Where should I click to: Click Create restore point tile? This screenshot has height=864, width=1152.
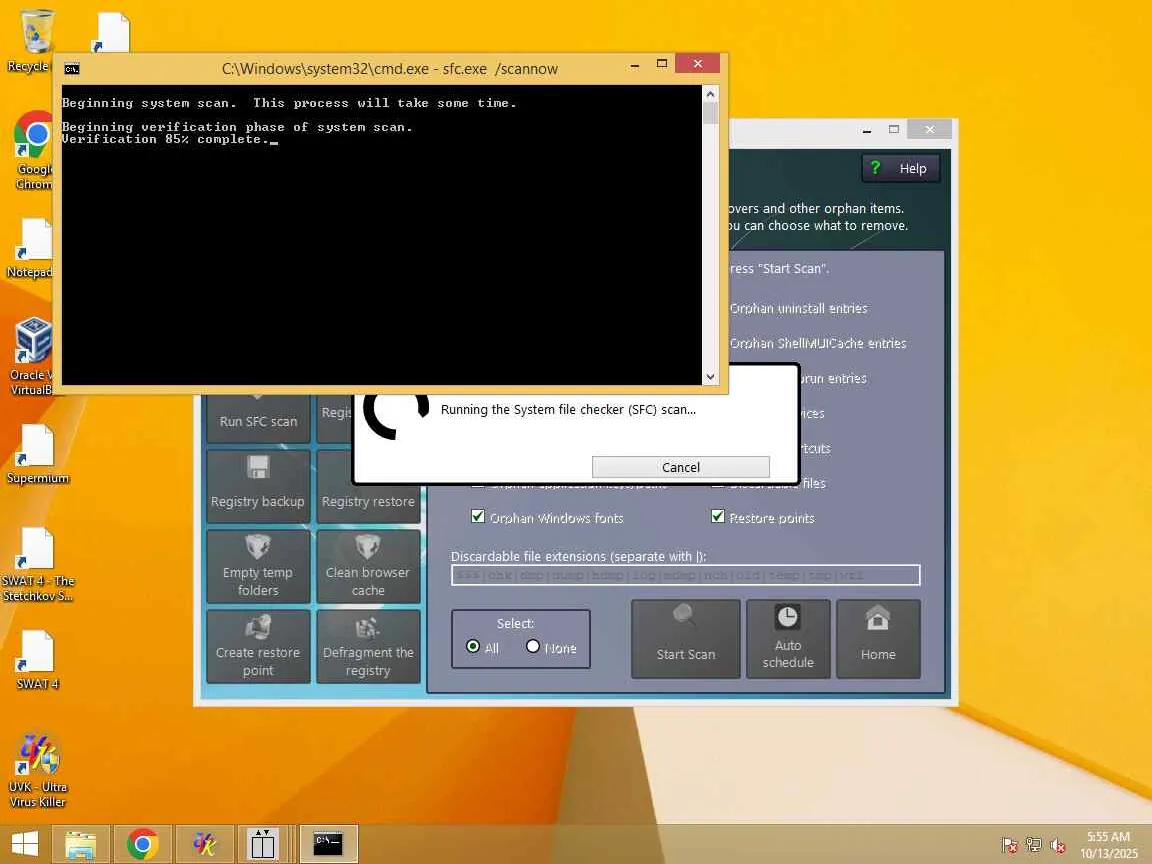coord(258,646)
